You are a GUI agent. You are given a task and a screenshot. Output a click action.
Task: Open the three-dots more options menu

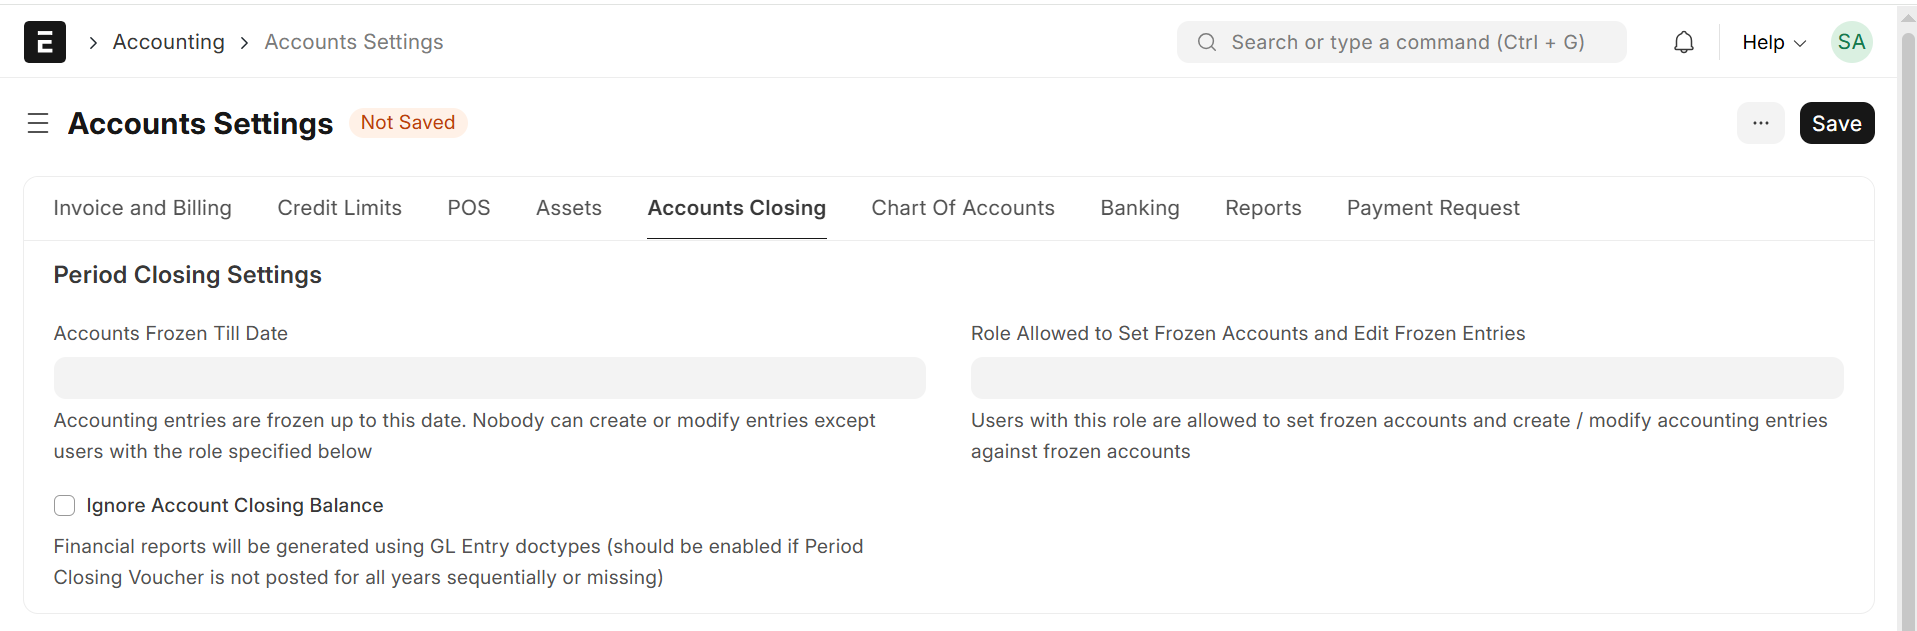click(x=1761, y=123)
